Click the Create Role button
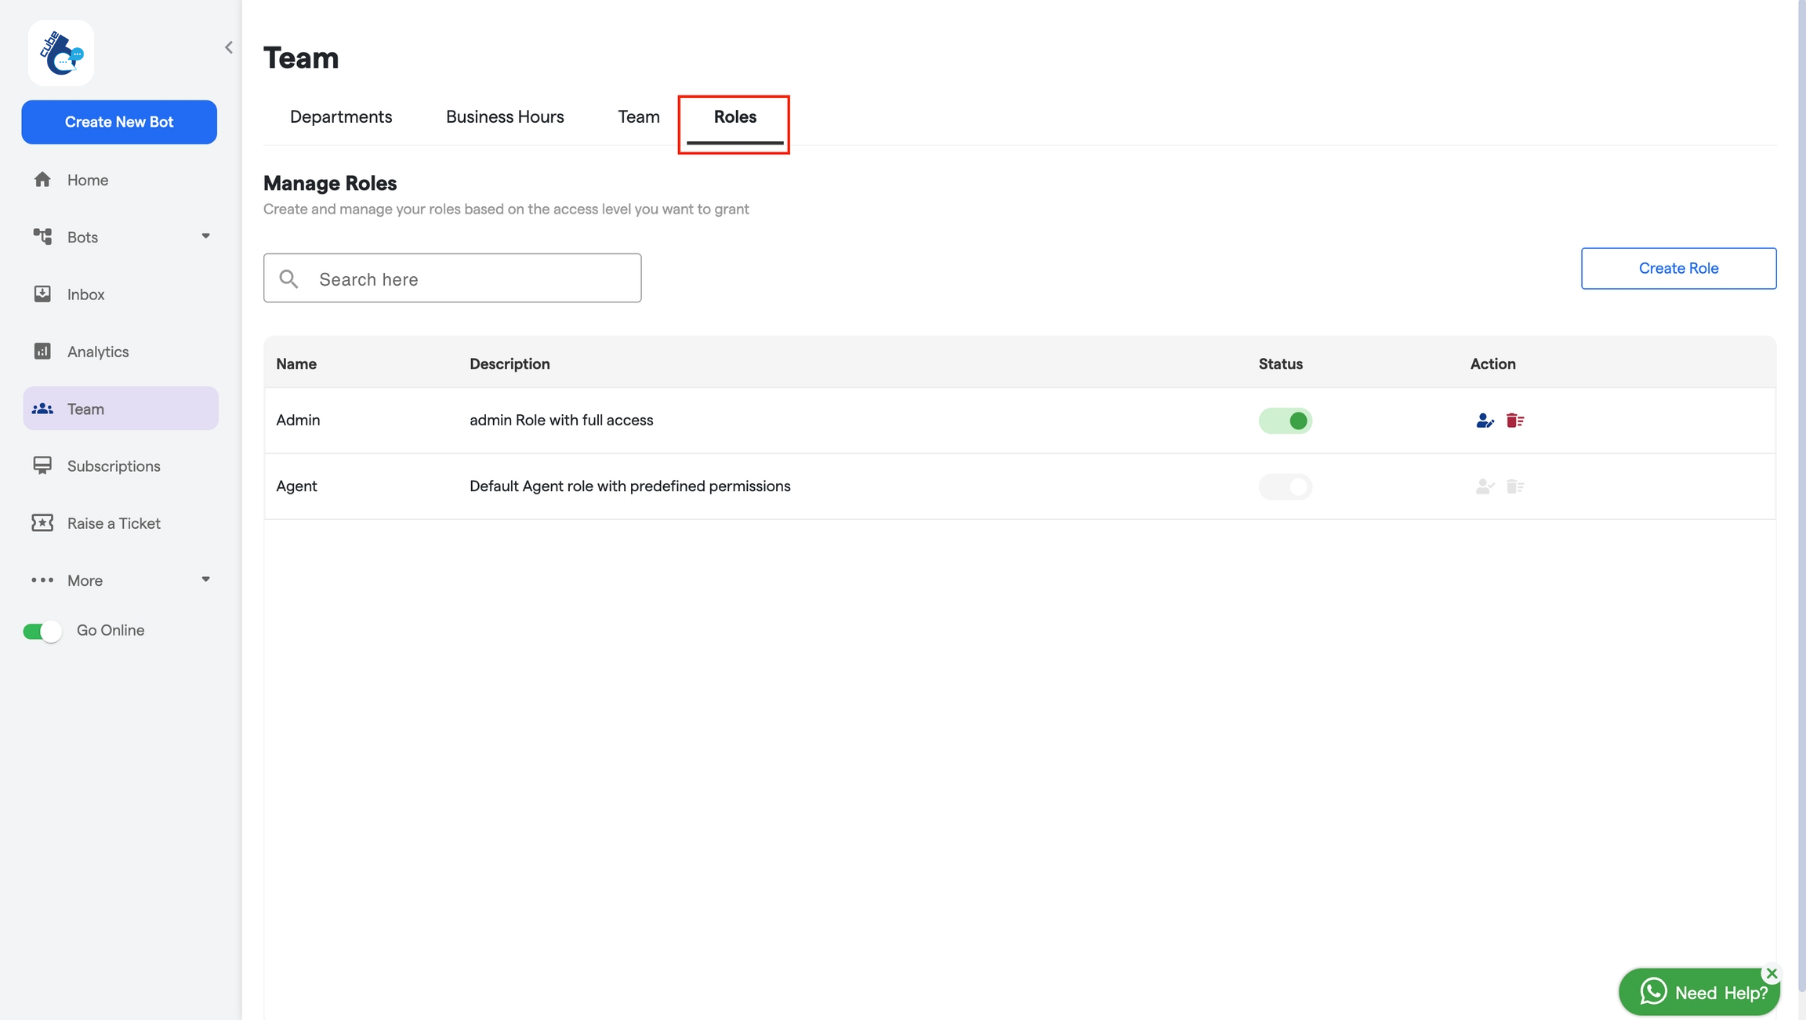The image size is (1806, 1020). (1678, 268)
